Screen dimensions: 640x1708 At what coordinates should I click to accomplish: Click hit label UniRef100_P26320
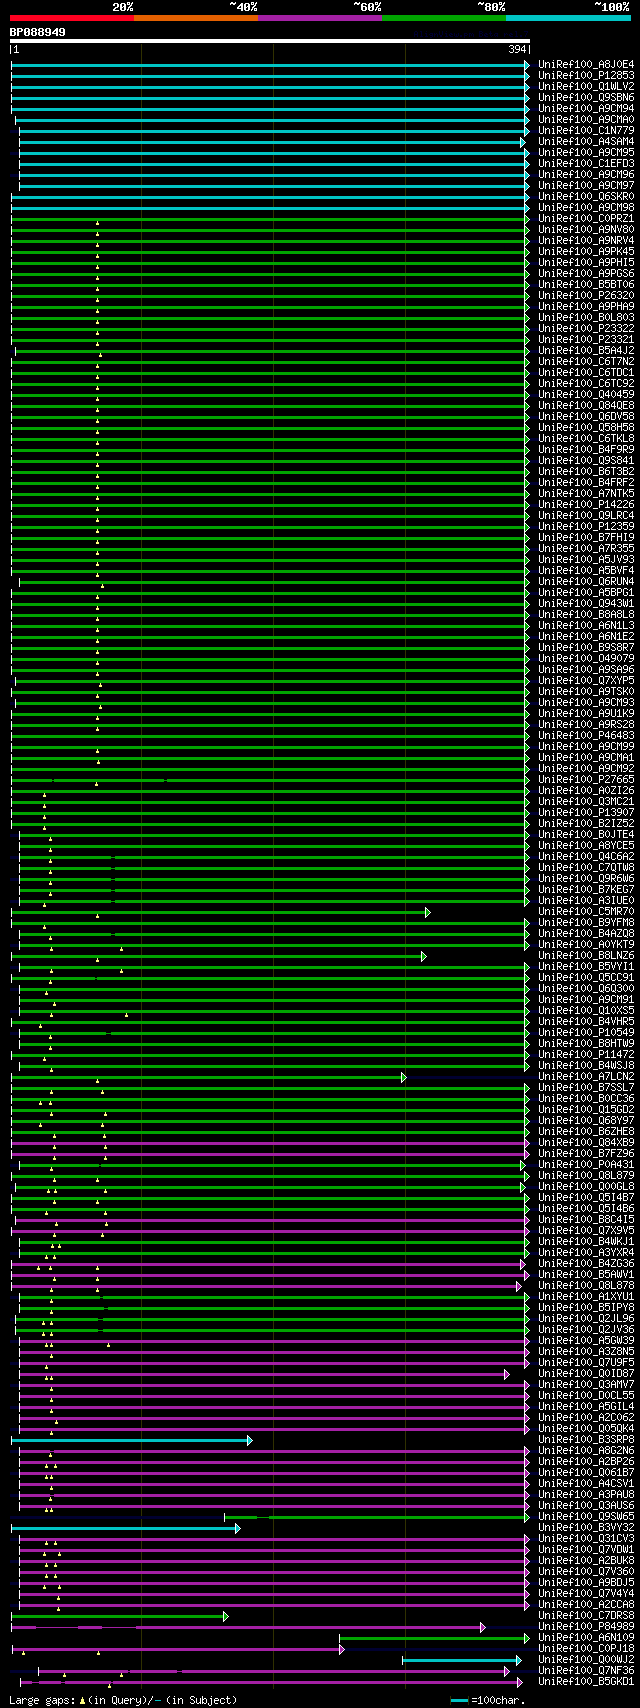tap(586, 295)
